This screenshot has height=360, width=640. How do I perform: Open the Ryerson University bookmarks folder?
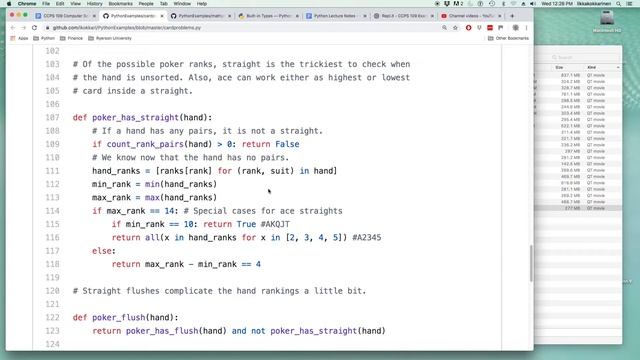coord(110,38)
